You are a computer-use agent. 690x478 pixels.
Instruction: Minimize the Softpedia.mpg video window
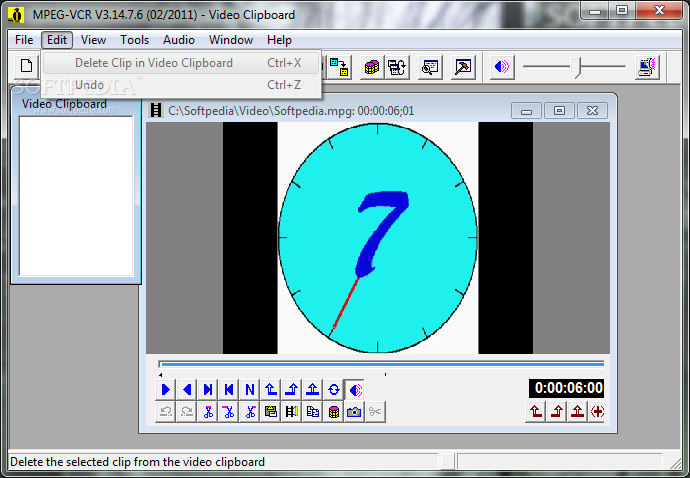[x=526, y=110]
